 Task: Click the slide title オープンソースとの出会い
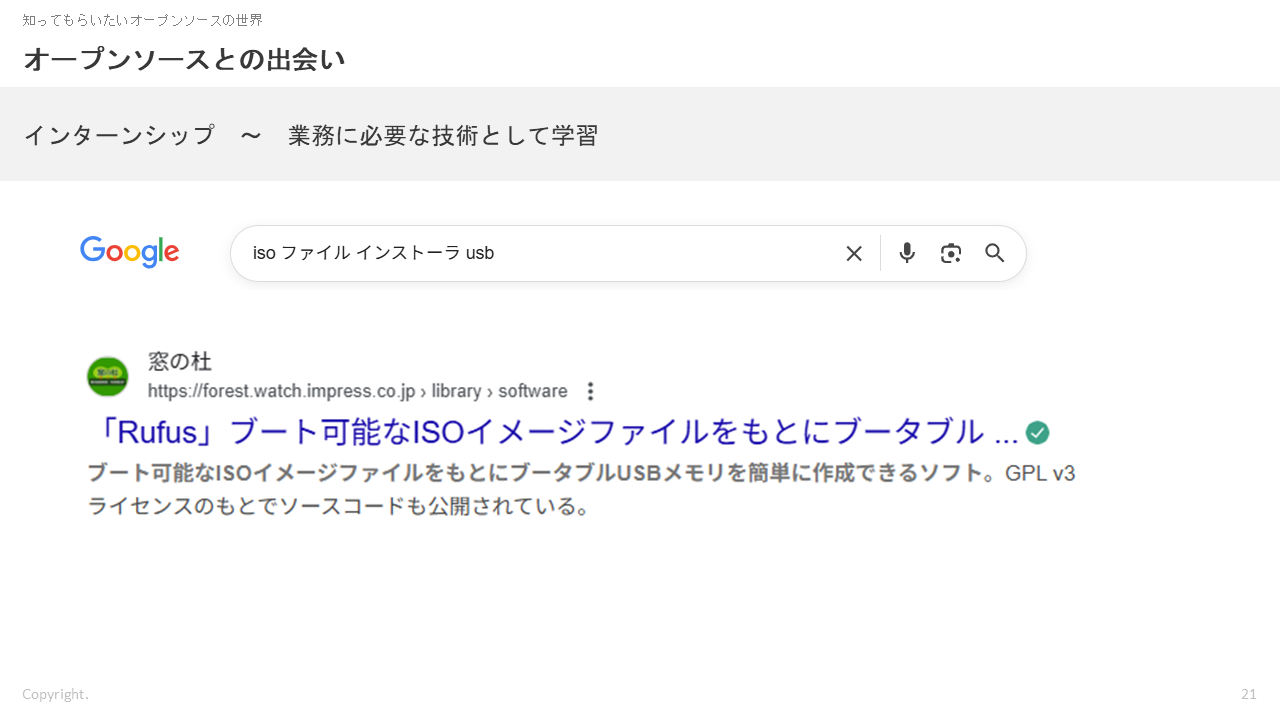184,60
